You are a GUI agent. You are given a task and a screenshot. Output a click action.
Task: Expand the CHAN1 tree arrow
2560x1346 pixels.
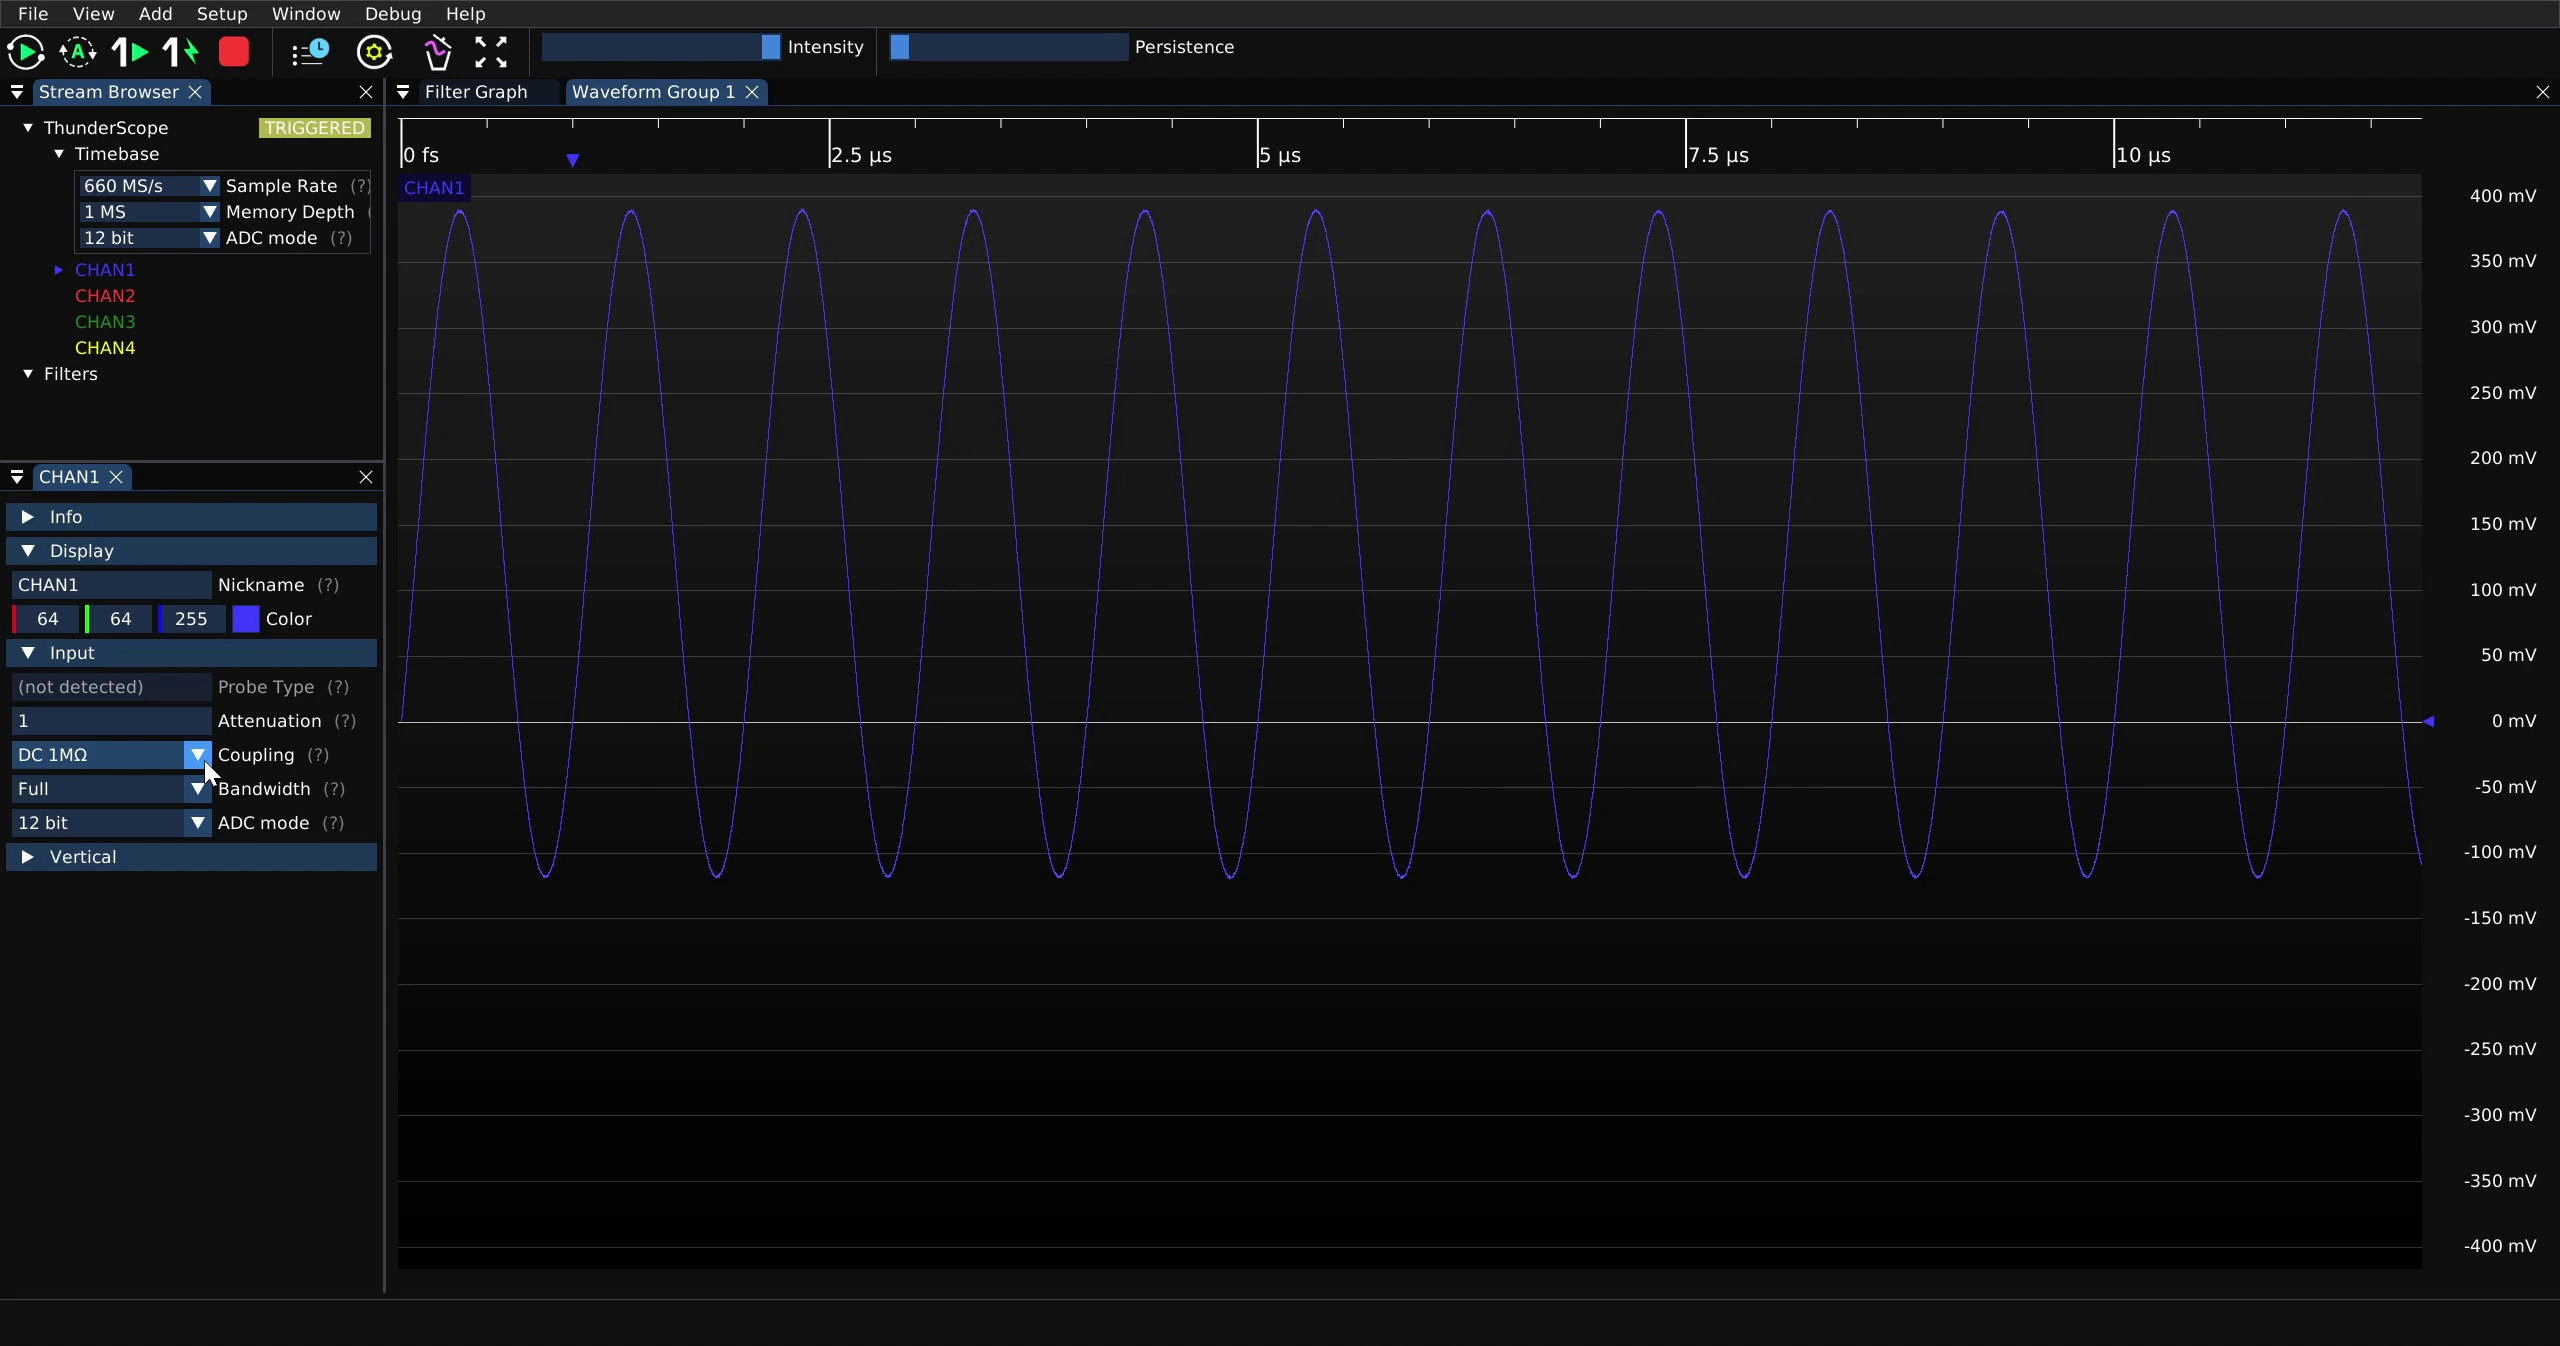coord(59,270)
